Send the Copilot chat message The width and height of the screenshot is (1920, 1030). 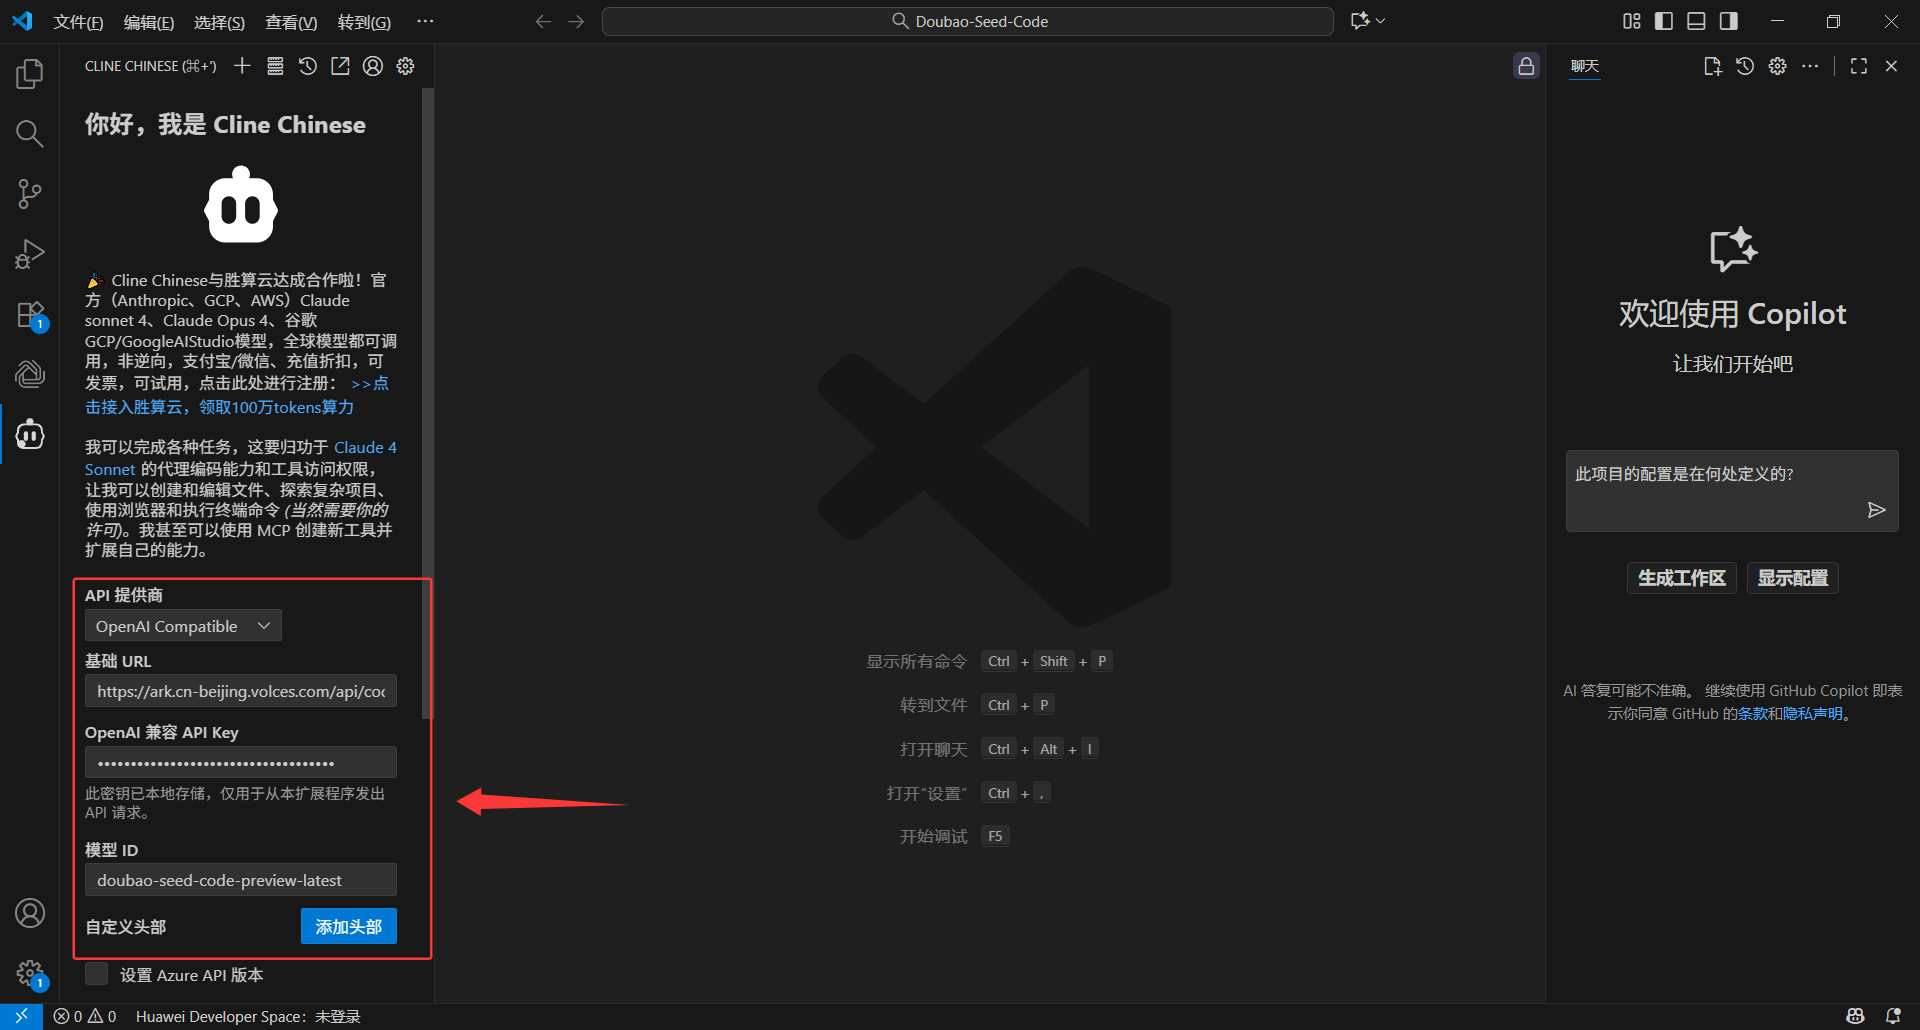click(1876, 510)
